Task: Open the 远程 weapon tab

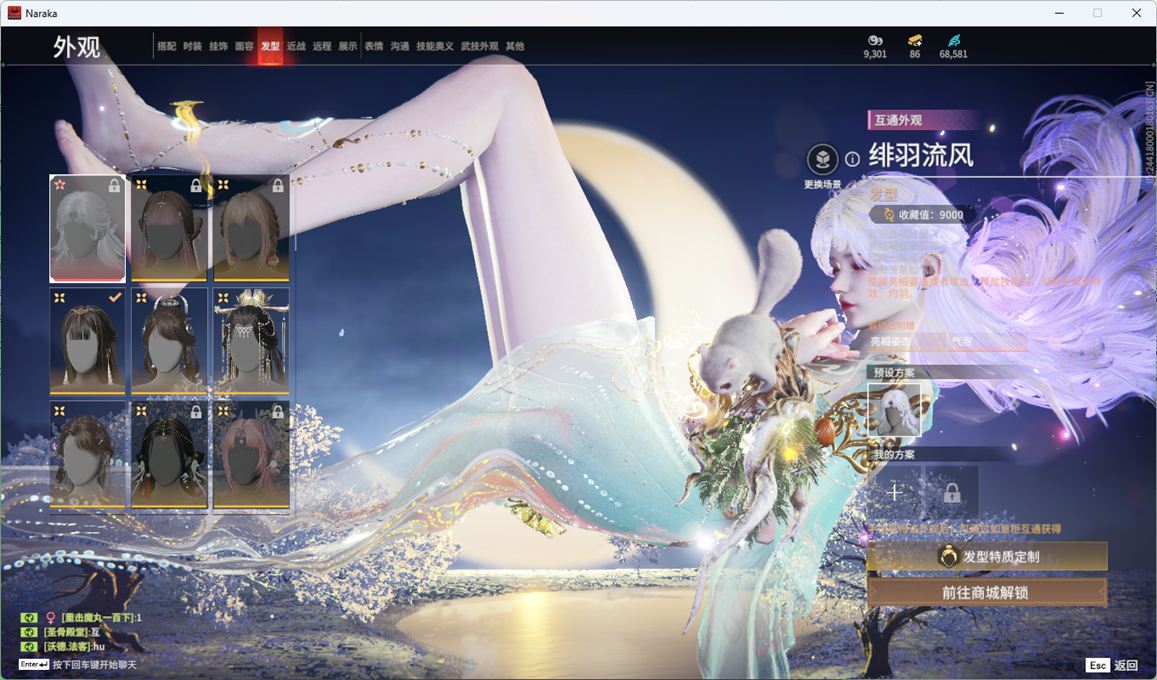Action: click(322, 46)
